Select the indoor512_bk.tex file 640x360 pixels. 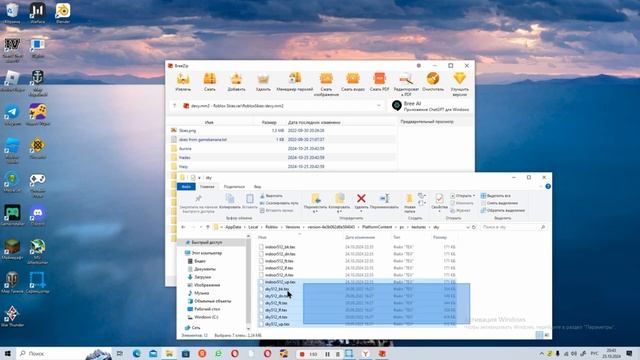coord(280,247)
